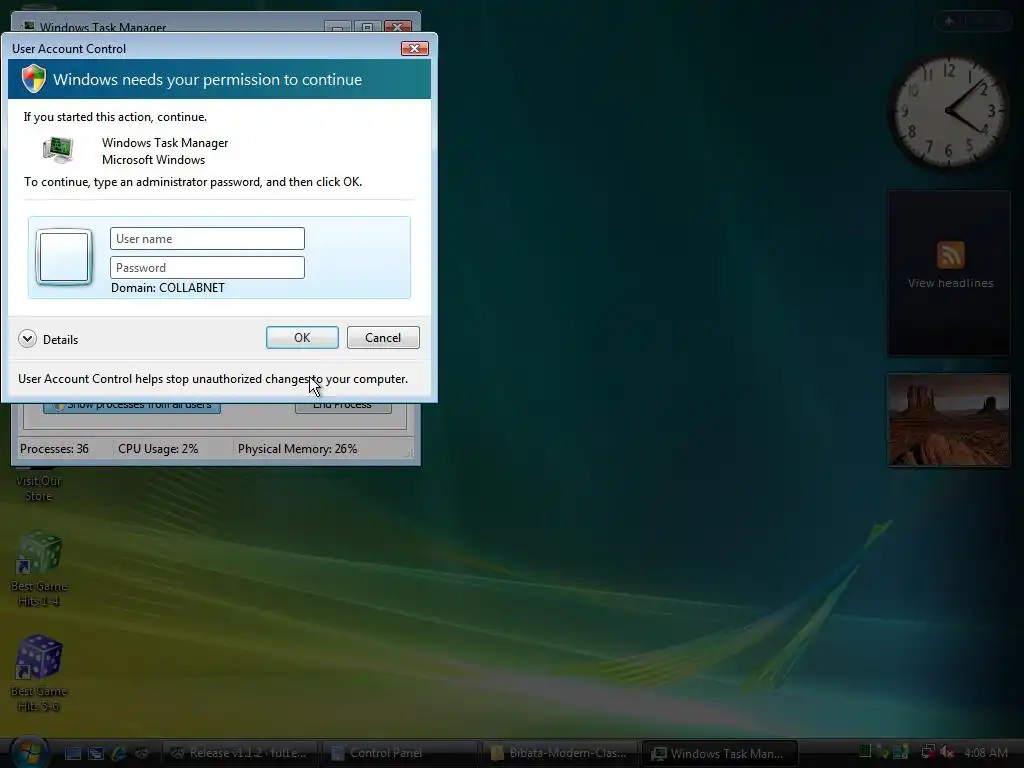This screenshot has height=768, width=1024.
Task: Open 'Best Game Hits 5-6' desktop shortcut
Action: (39, 673)
